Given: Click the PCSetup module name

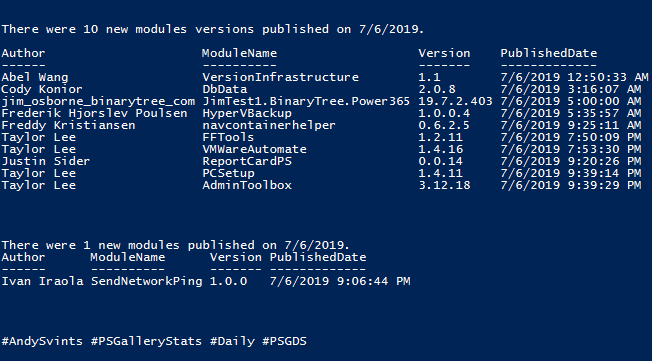Looking at the screenshot, I should pos(228,173).
